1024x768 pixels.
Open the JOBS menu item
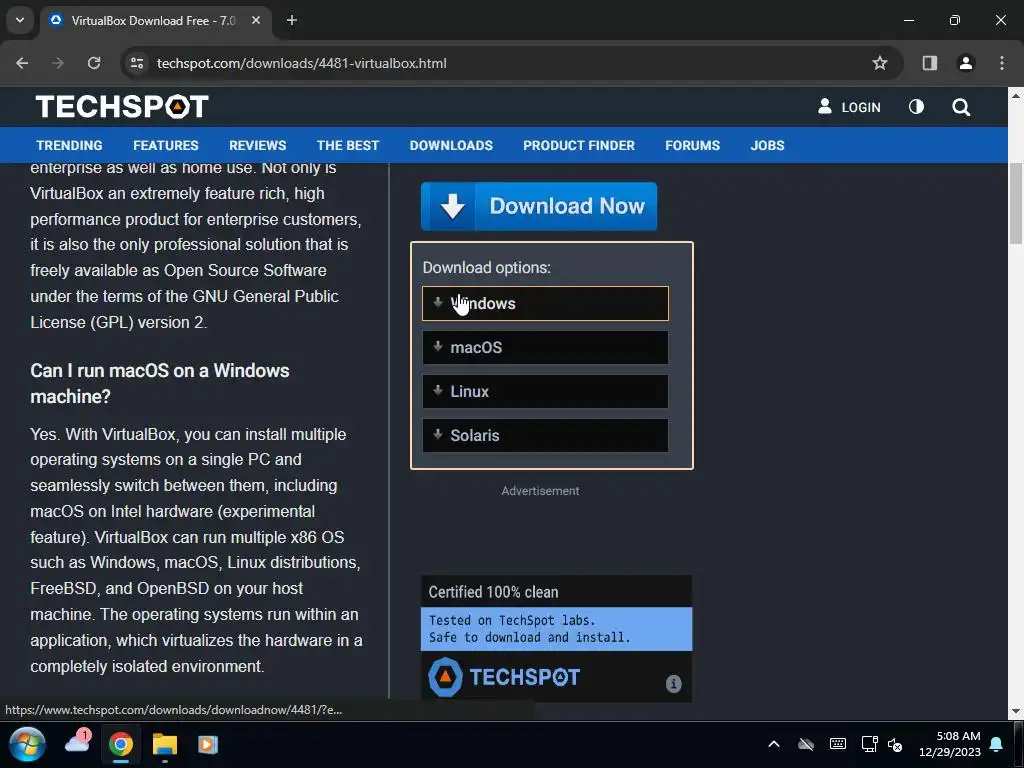767,146
